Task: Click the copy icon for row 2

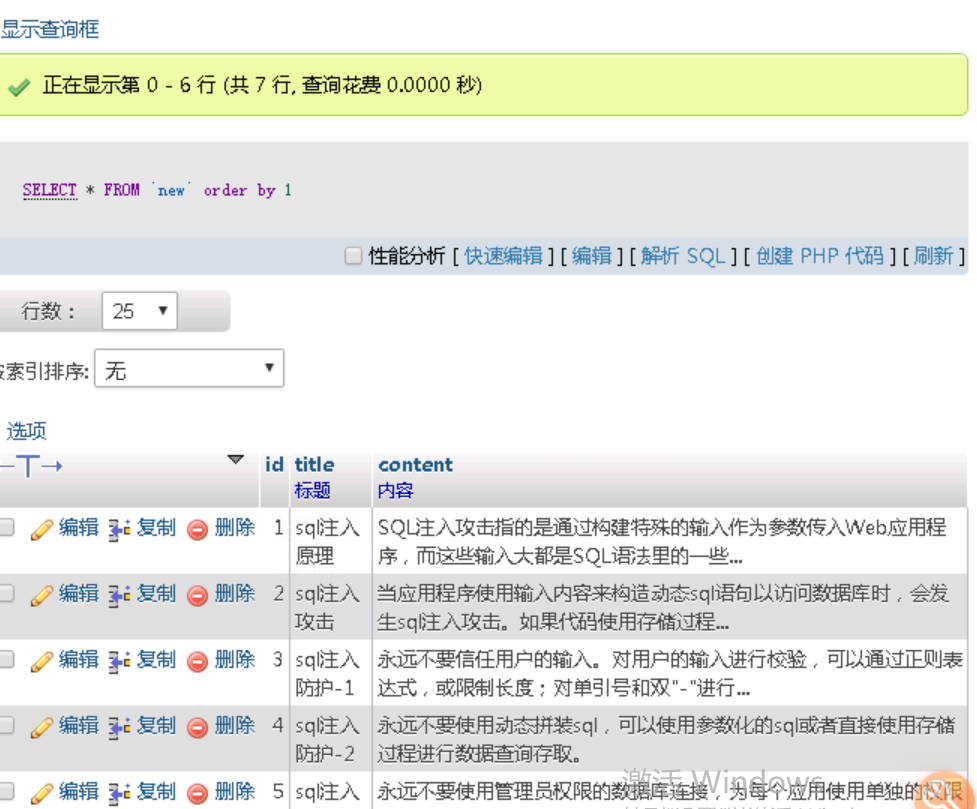Action: (119, 595)
